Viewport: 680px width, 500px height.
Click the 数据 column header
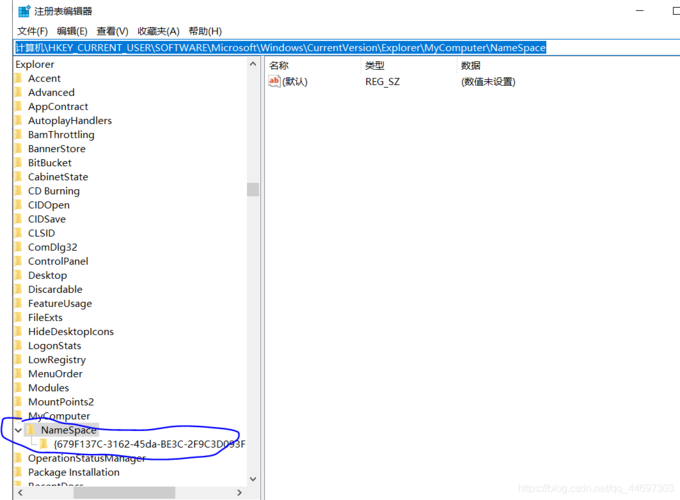click(x=471, y=65)
